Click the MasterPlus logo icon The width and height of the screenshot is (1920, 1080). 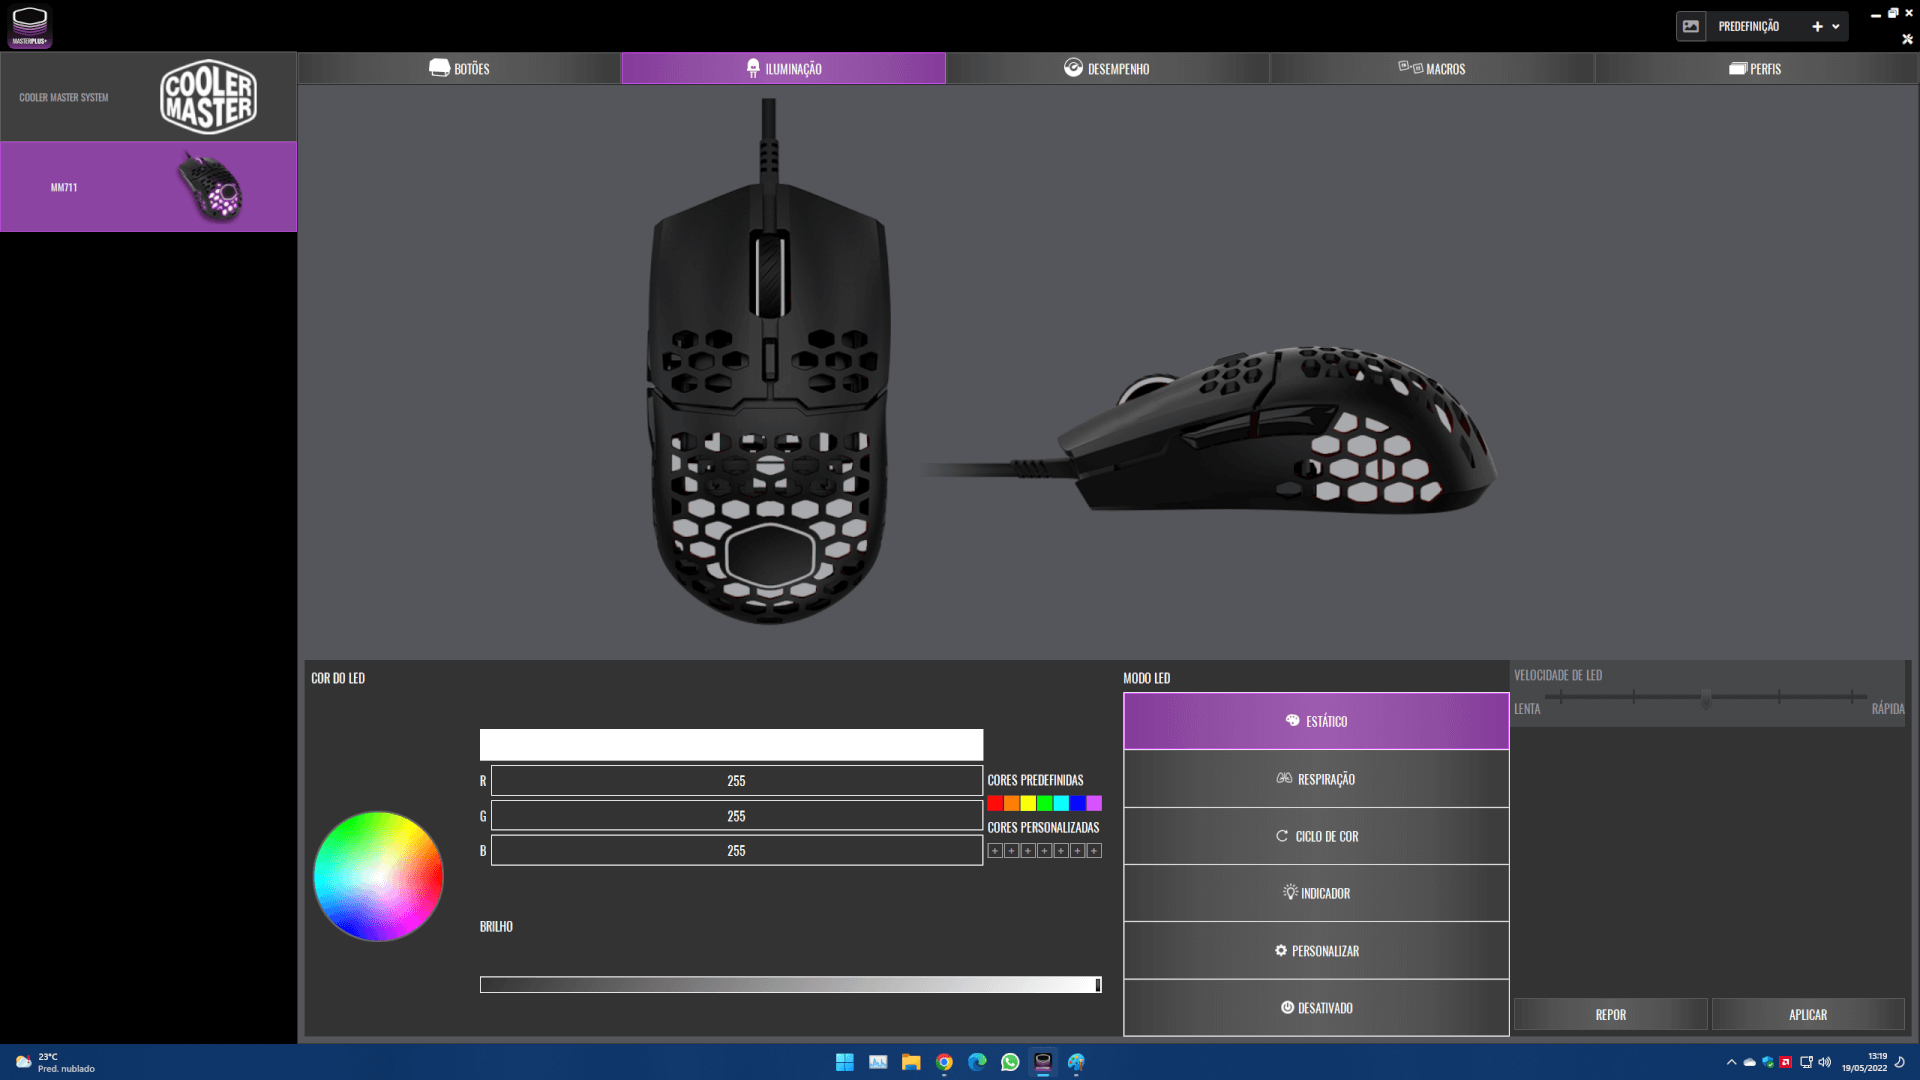(x=30, y=26)
